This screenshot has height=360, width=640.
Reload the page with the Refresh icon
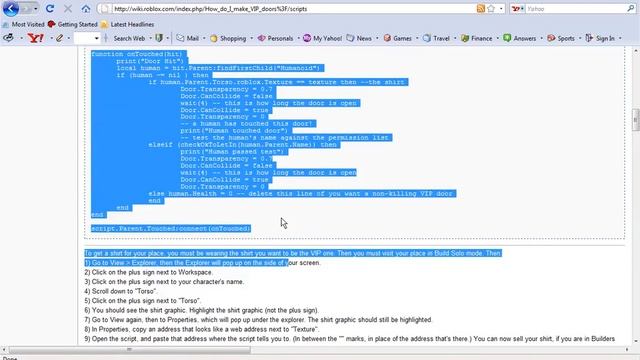click(x=50, y=9)
